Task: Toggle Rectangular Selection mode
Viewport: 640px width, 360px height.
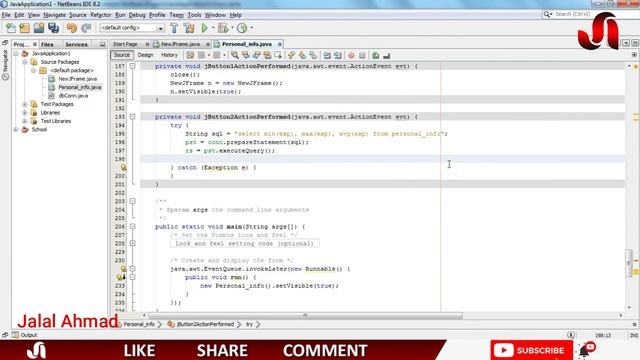Action: point(278,55)
